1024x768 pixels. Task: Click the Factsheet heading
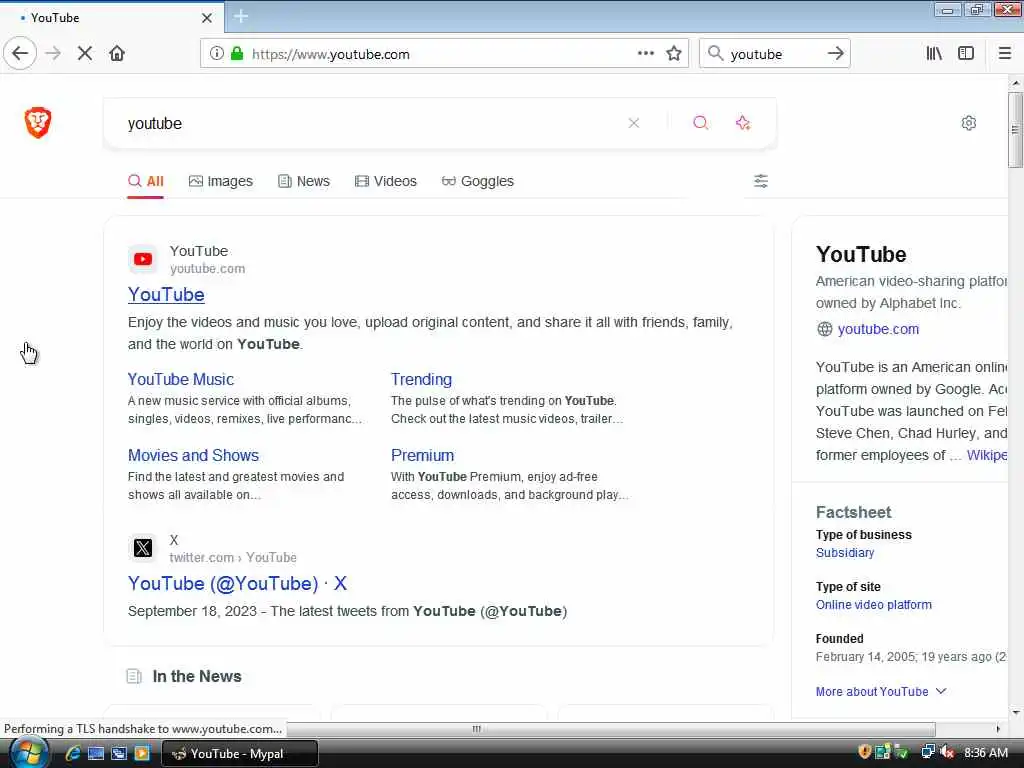point(854,513)
